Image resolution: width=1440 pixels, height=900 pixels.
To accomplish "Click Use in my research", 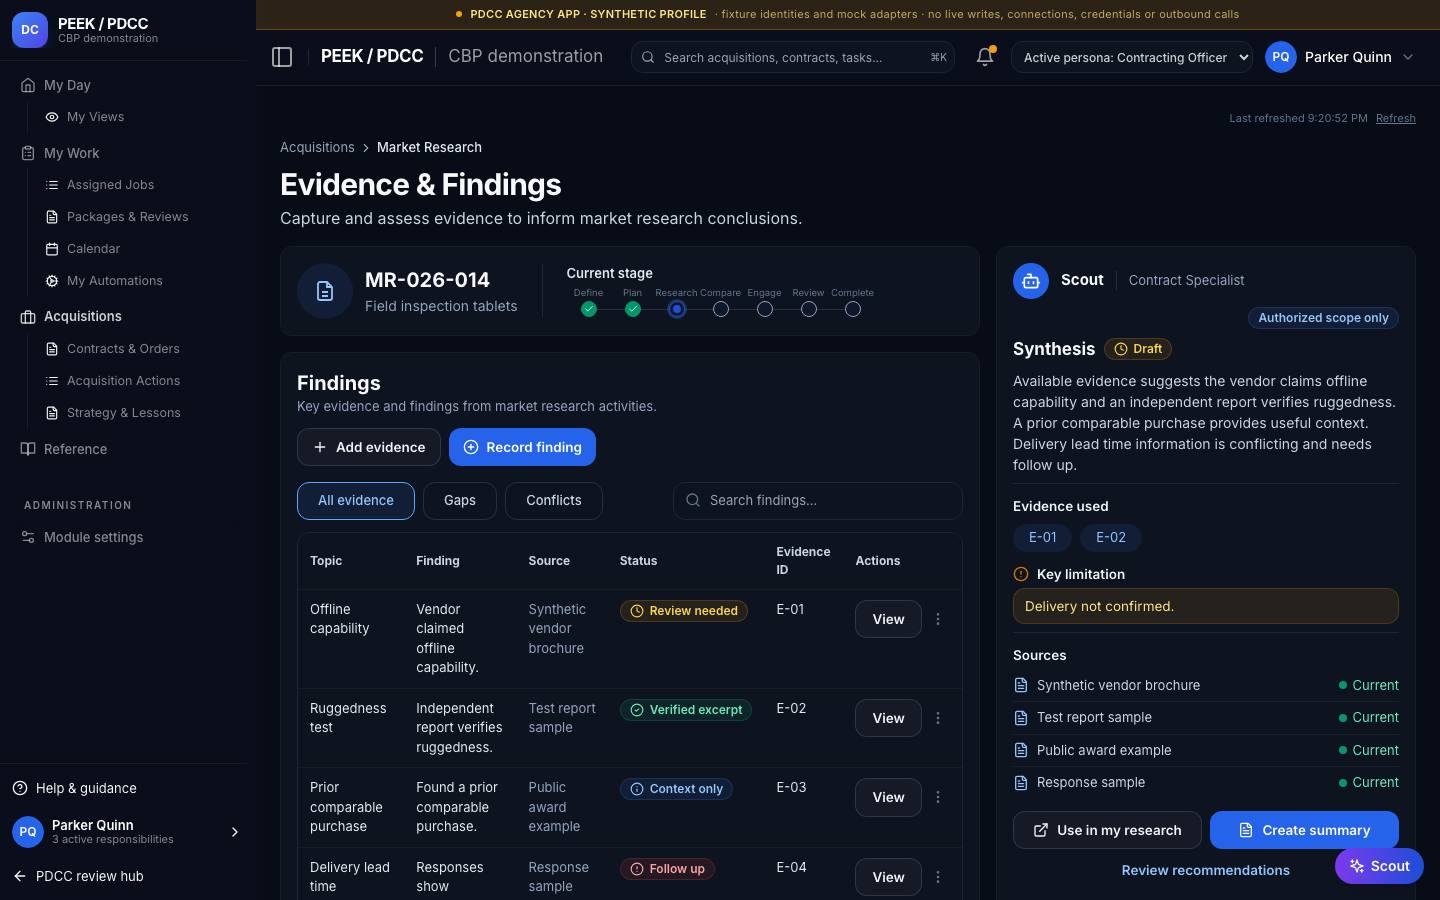I will pyautogui.click(x=1107, y=830).
